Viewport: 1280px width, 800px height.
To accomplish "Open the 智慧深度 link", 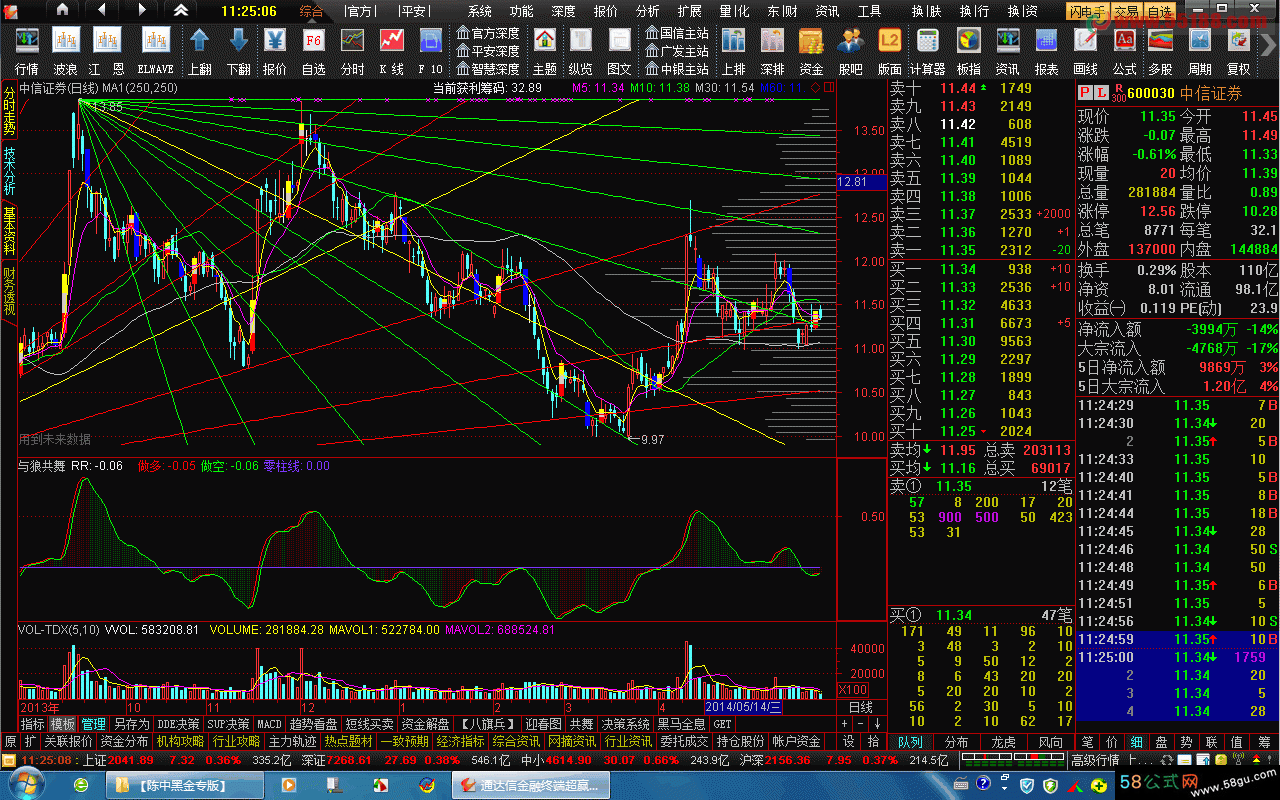I will pos(488,69).
